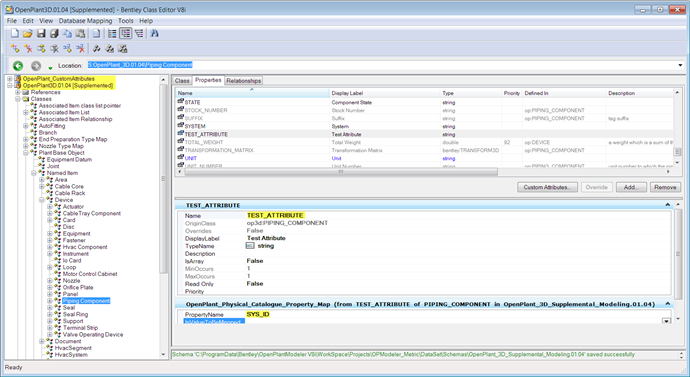Sort by the Defined In column header
690x377 pixels.
564,93
